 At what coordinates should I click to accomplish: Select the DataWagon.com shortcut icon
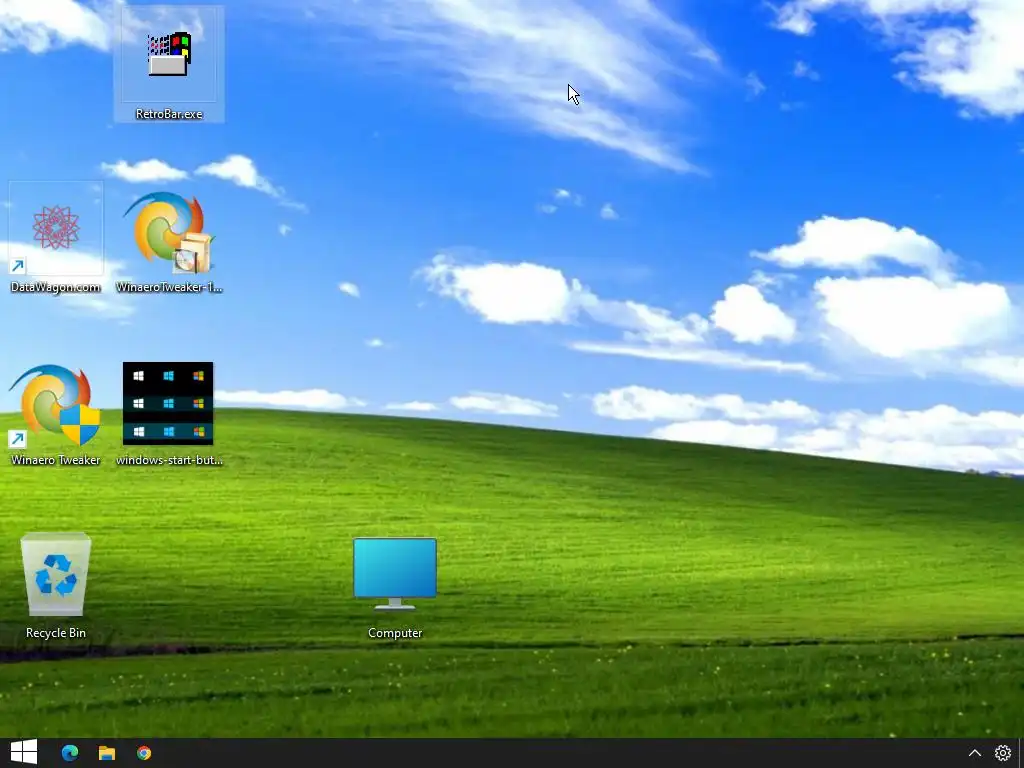tap(56, 228)
